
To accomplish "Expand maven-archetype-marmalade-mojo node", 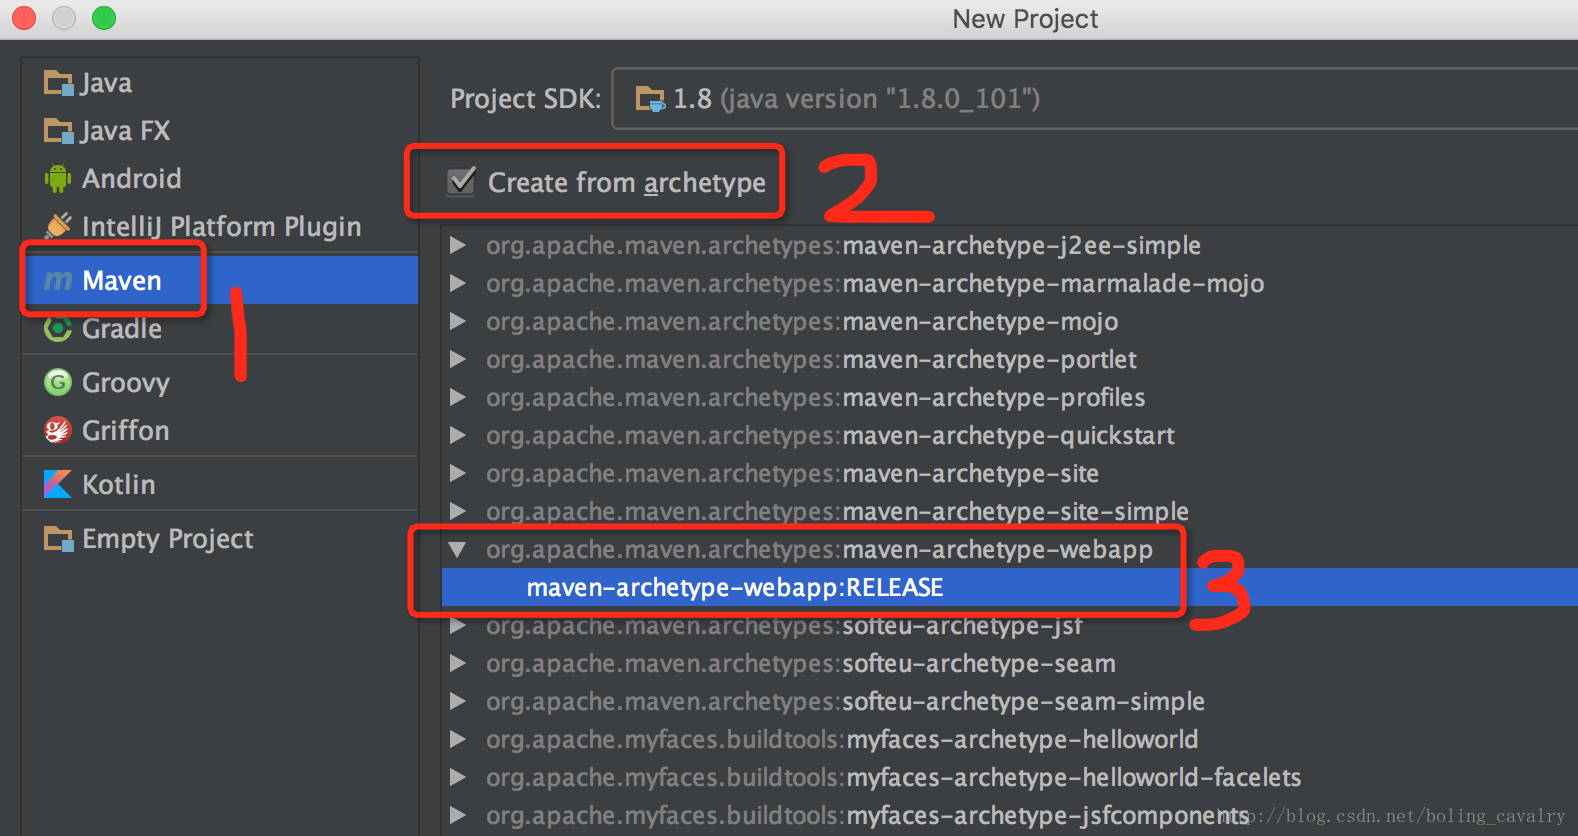I will coord(458,283).
